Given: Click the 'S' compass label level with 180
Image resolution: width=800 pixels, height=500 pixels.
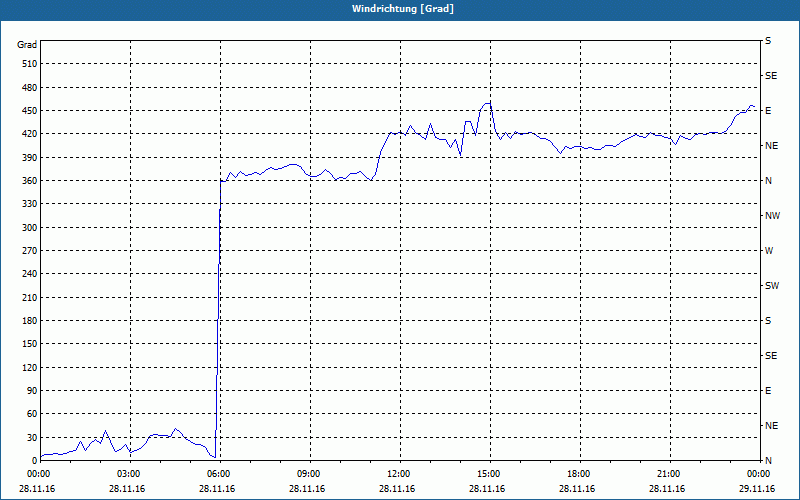Looking at the screenshot, I should (768, 321).
